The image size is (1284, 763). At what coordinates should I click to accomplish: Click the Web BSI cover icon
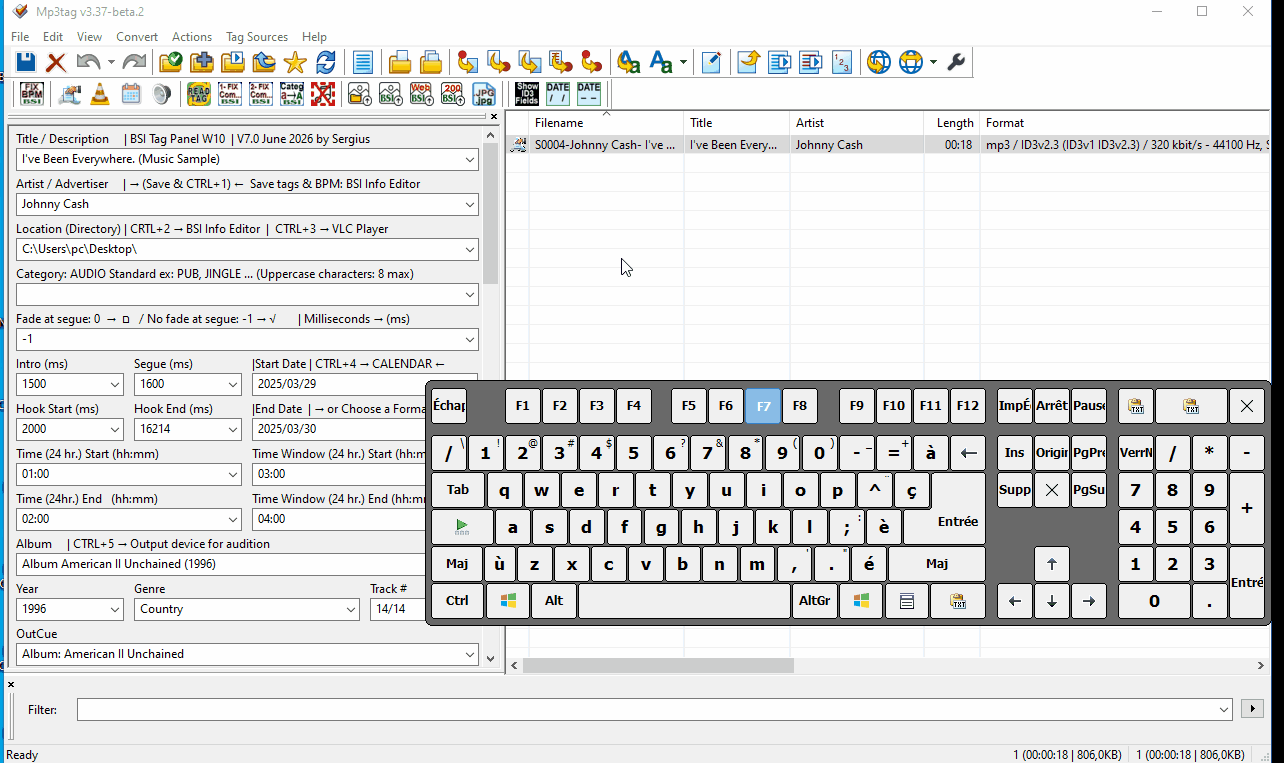(x=422, y=94)
